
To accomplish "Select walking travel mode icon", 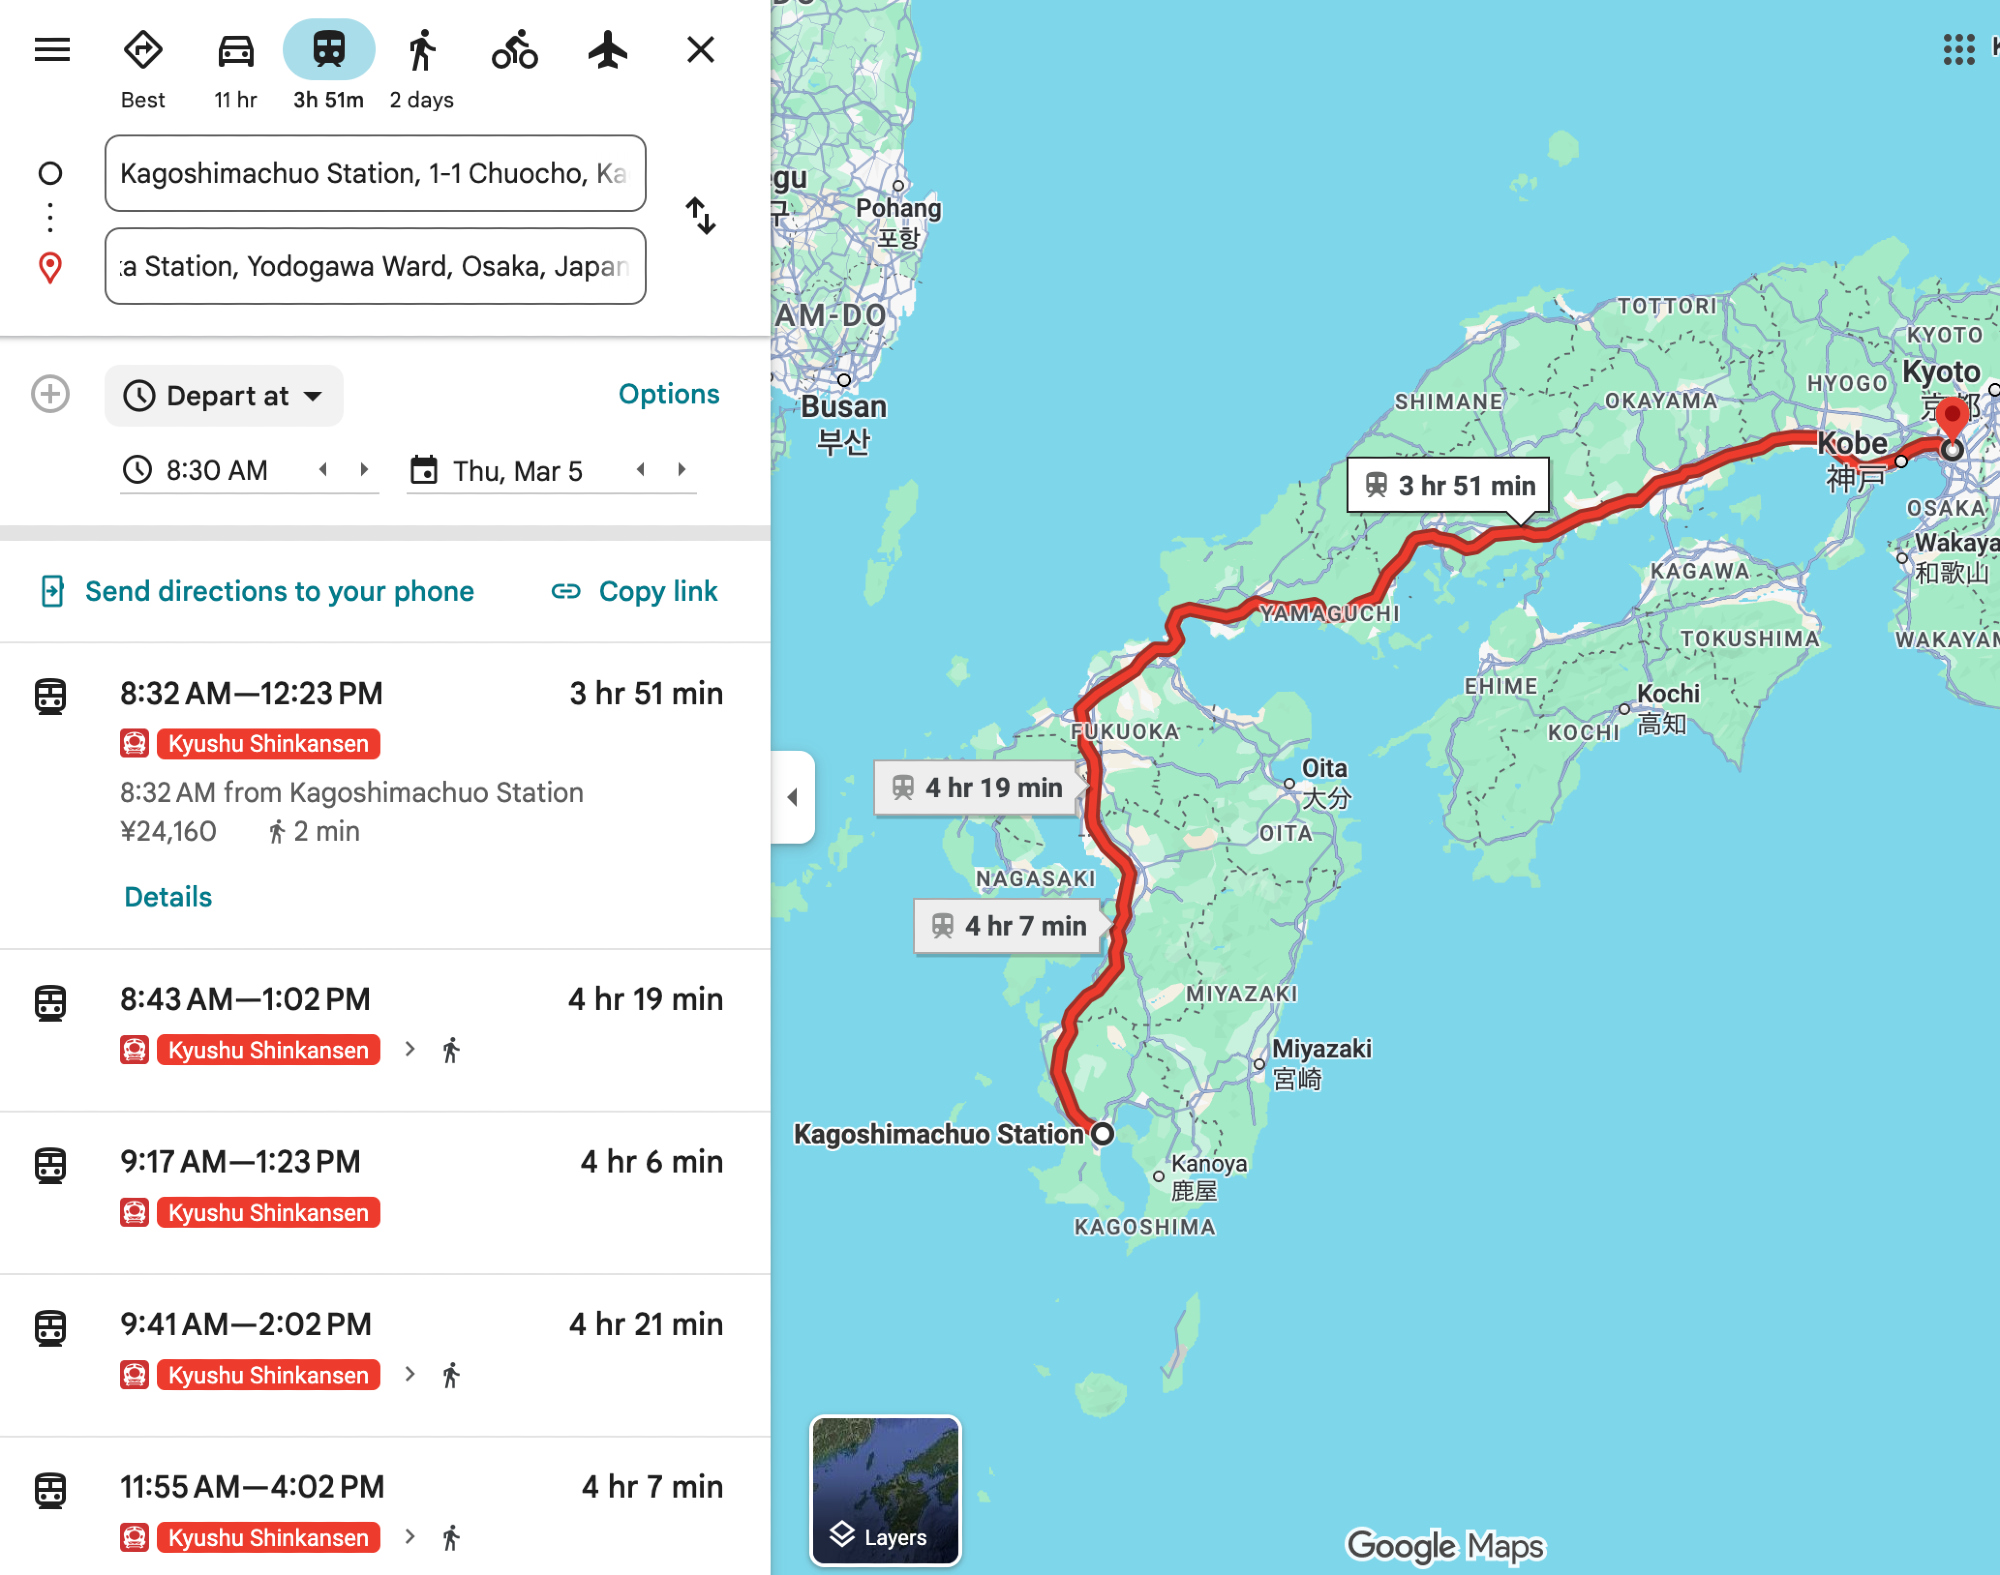I will pos(422,50).
